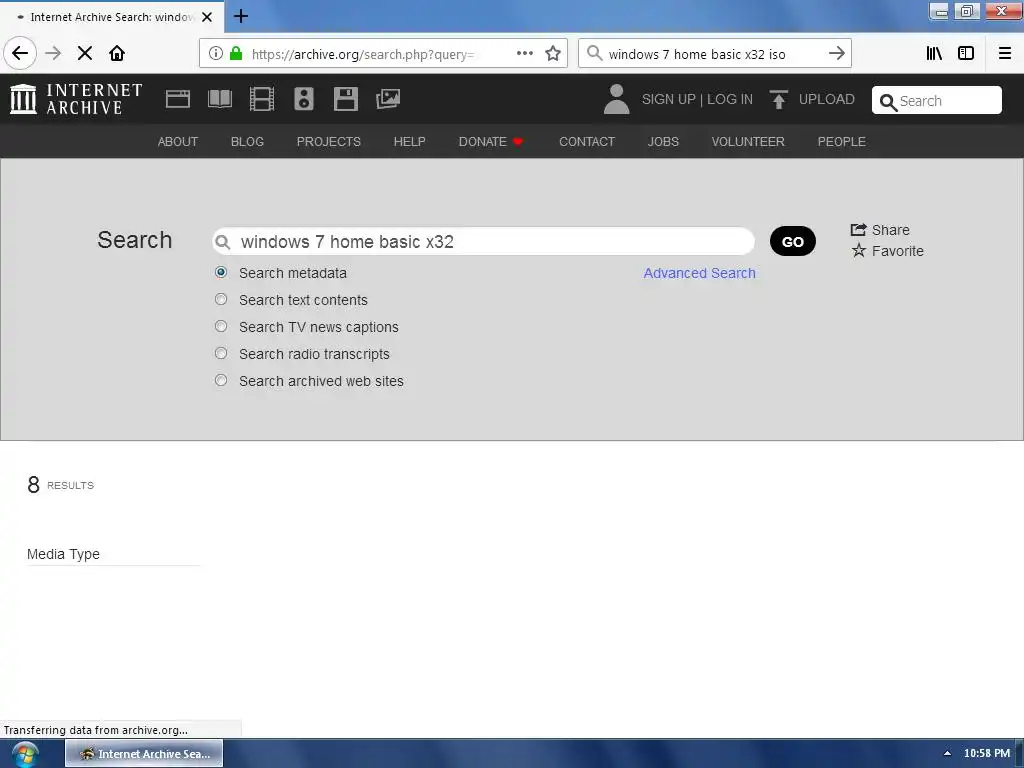Select Search metadata radio option
This screenshot has height=768, width=1024.
(221, 272)
